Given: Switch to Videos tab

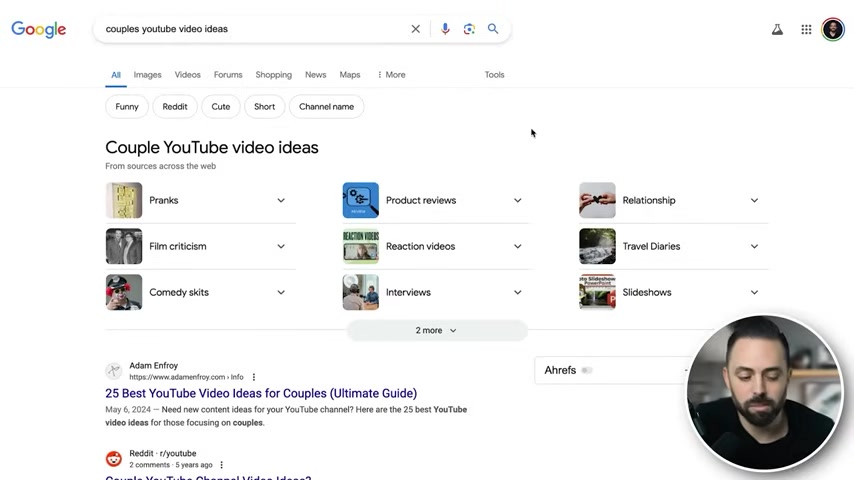Looking at the screenshot, I should pos(187,75).
